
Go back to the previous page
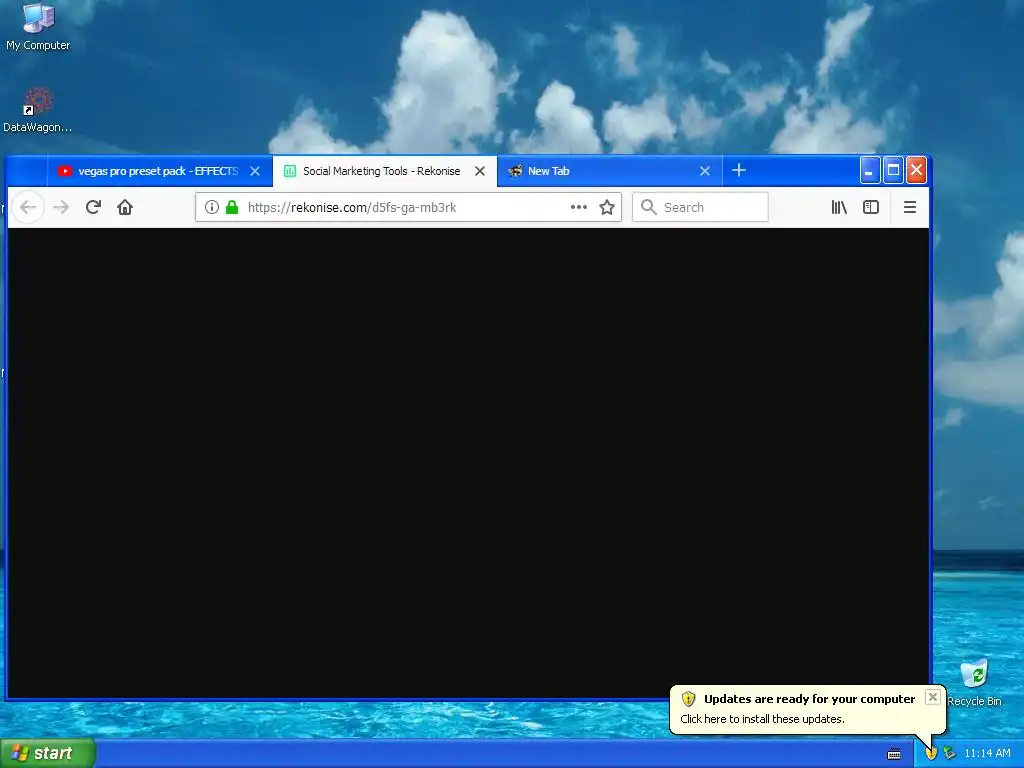click(27, 208)
